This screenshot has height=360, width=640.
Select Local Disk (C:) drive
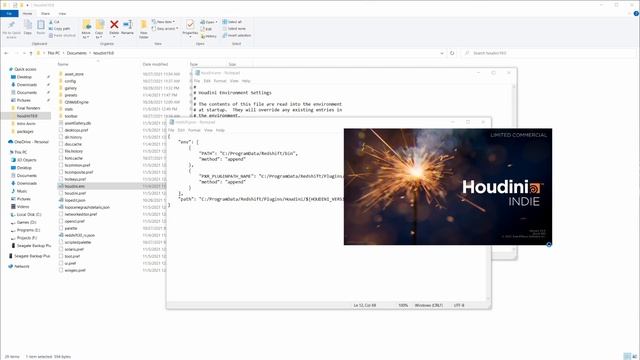point(29,214)
